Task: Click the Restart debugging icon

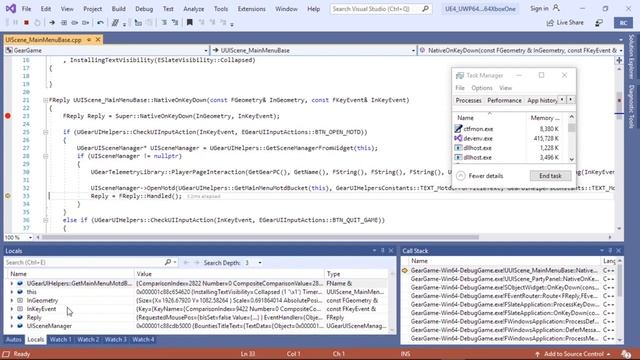Action: coord(37,23)
